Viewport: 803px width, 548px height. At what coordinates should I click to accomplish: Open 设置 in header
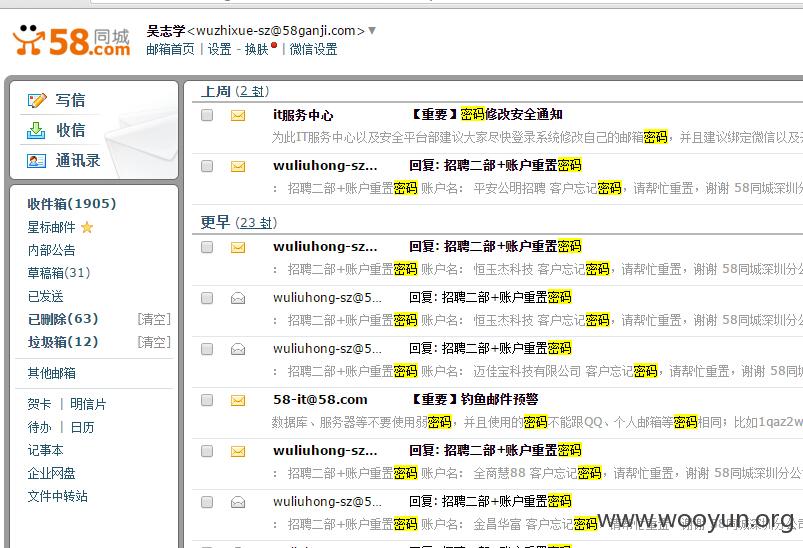pos(219,49)
